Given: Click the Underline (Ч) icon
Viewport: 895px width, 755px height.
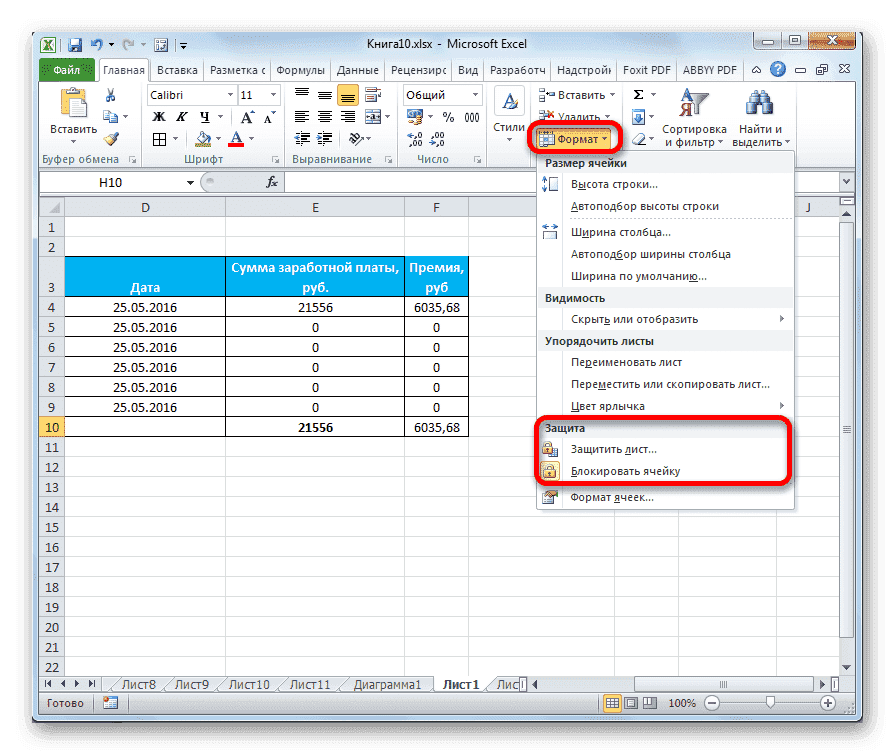Looking at the screenshot, I should (203, 115).
